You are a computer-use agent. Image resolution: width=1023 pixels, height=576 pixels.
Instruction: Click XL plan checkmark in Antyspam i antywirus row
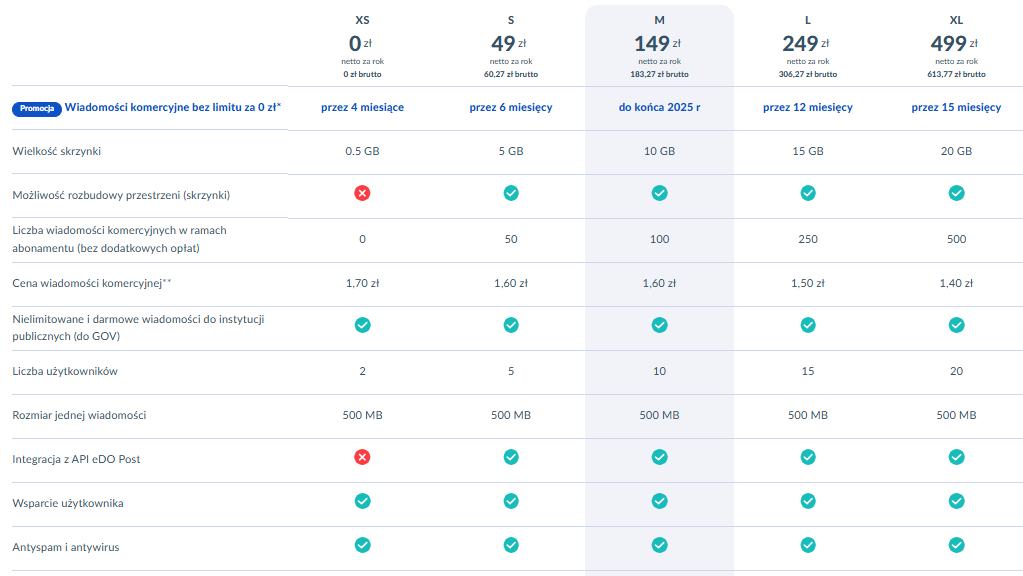956,545
